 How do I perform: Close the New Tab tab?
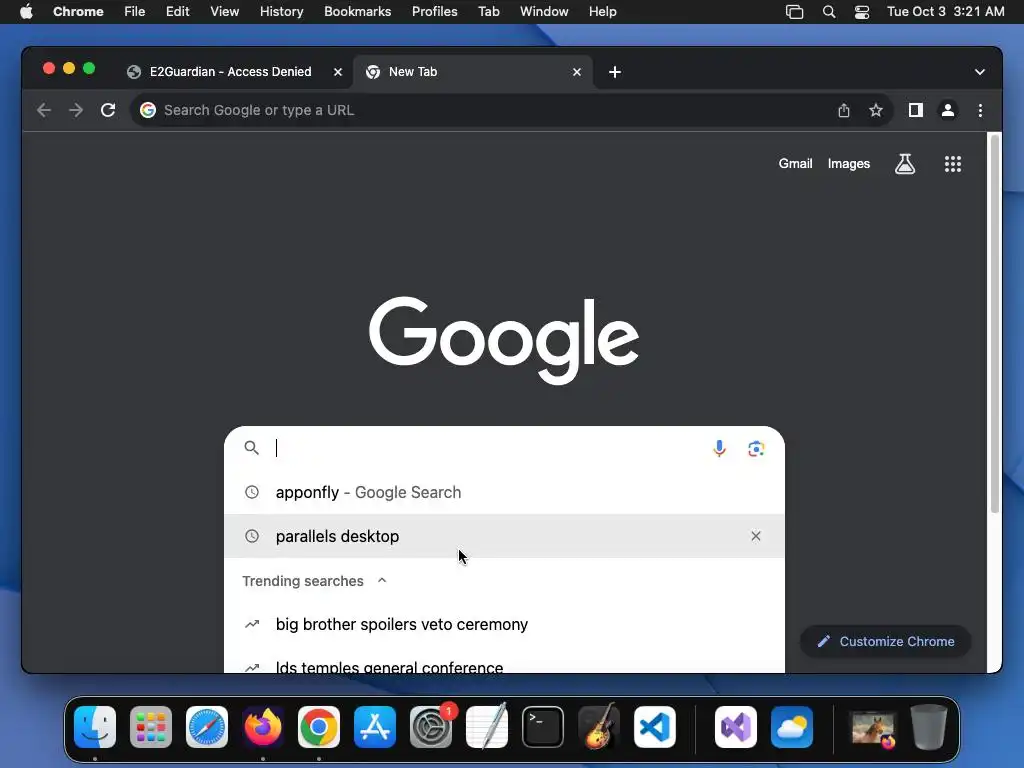point(577,72)
